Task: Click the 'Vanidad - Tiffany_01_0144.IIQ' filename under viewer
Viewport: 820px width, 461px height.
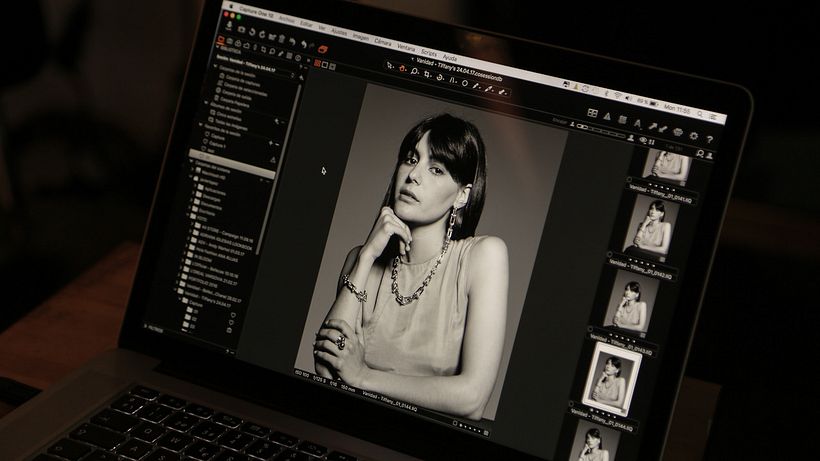Action: [390, 401]
